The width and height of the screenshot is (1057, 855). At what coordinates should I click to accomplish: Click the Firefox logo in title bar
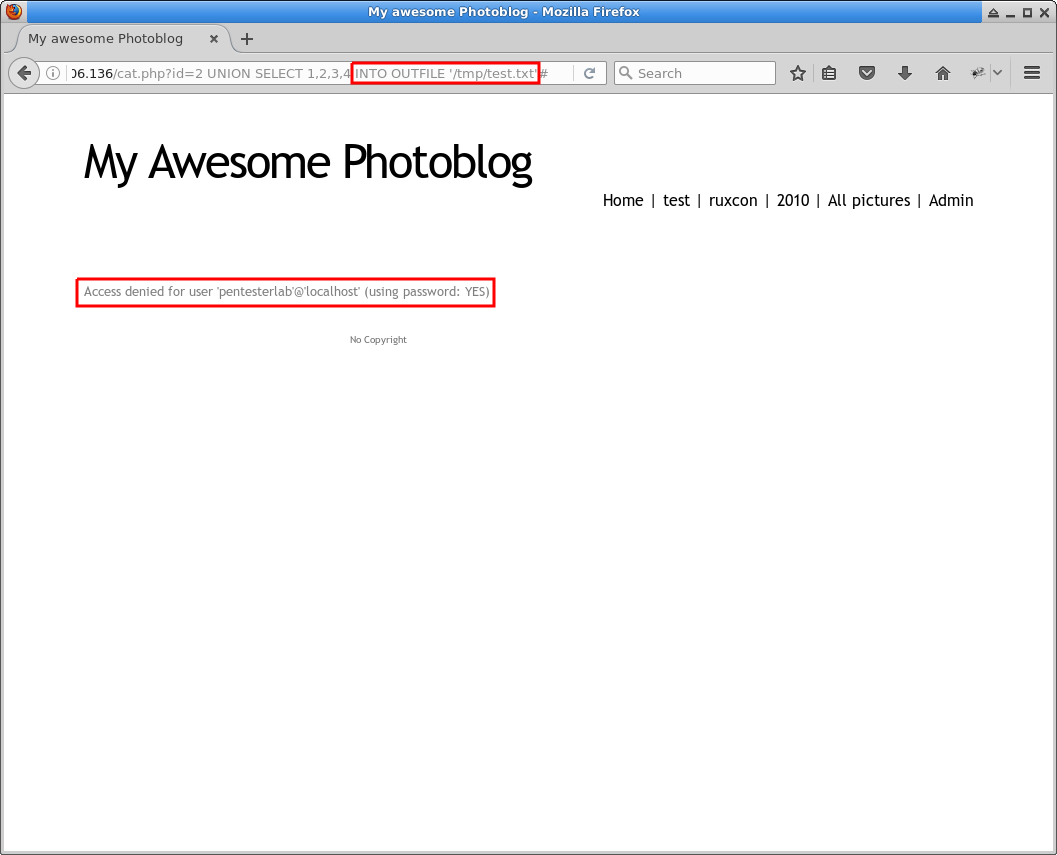click(13, 11)
